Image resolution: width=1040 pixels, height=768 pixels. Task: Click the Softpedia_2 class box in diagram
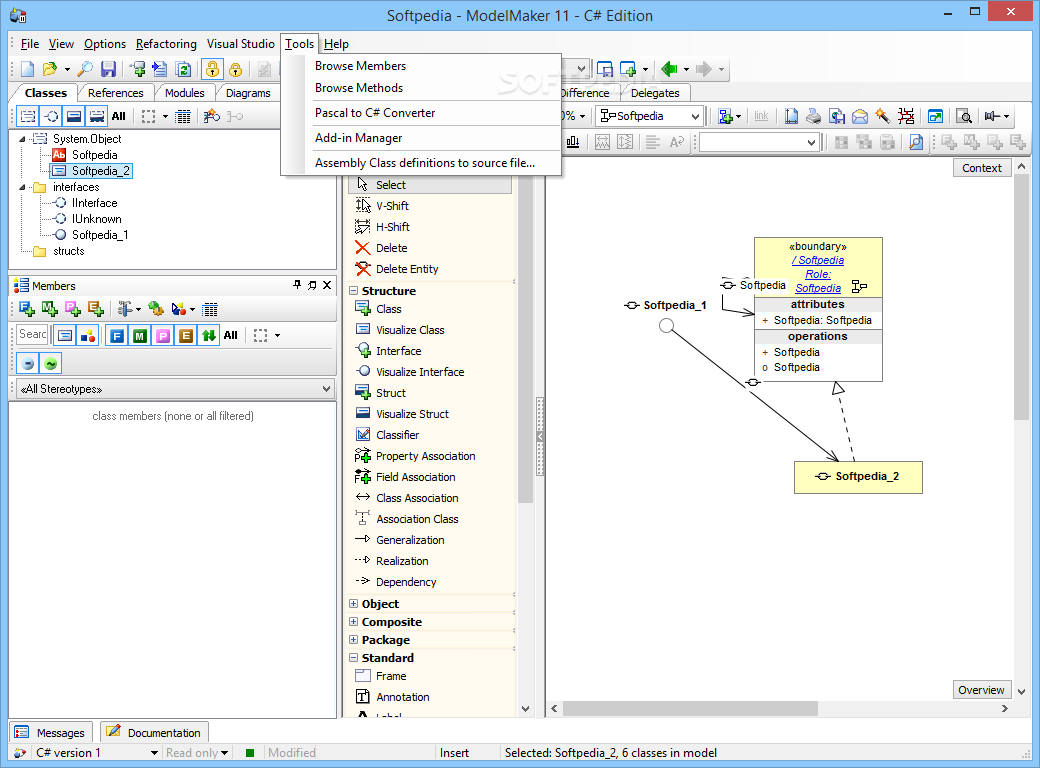(858, 477)
